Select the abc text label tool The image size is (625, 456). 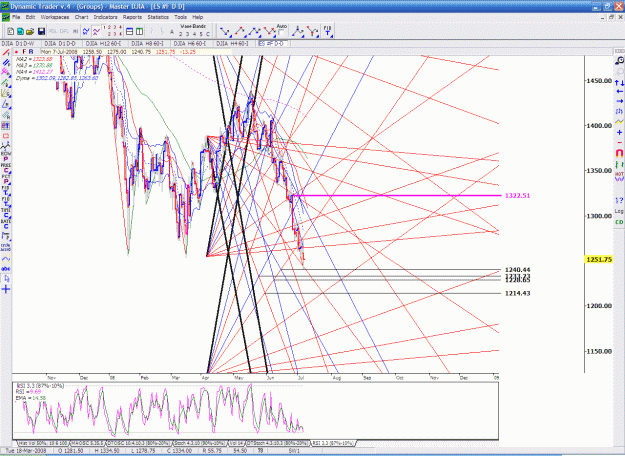tap(6, 269)
